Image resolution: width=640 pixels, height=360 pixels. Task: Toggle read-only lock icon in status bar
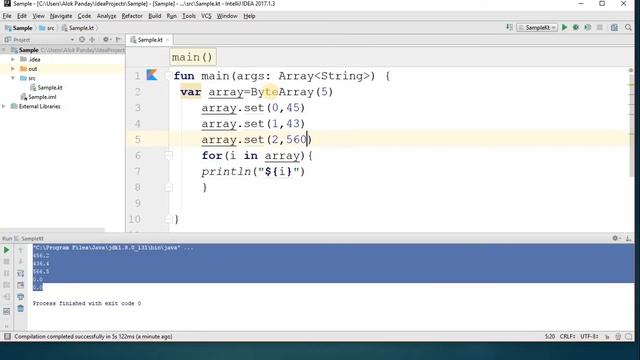[607, 337]
